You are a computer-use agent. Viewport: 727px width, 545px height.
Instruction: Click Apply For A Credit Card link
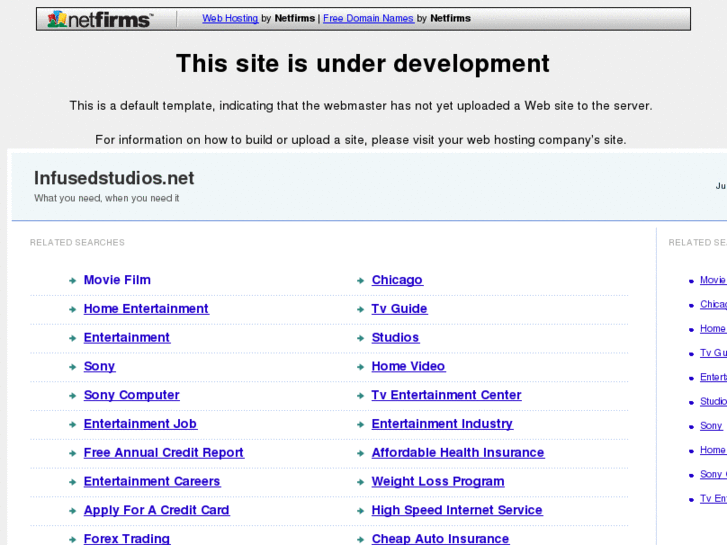tap(157, 510)
